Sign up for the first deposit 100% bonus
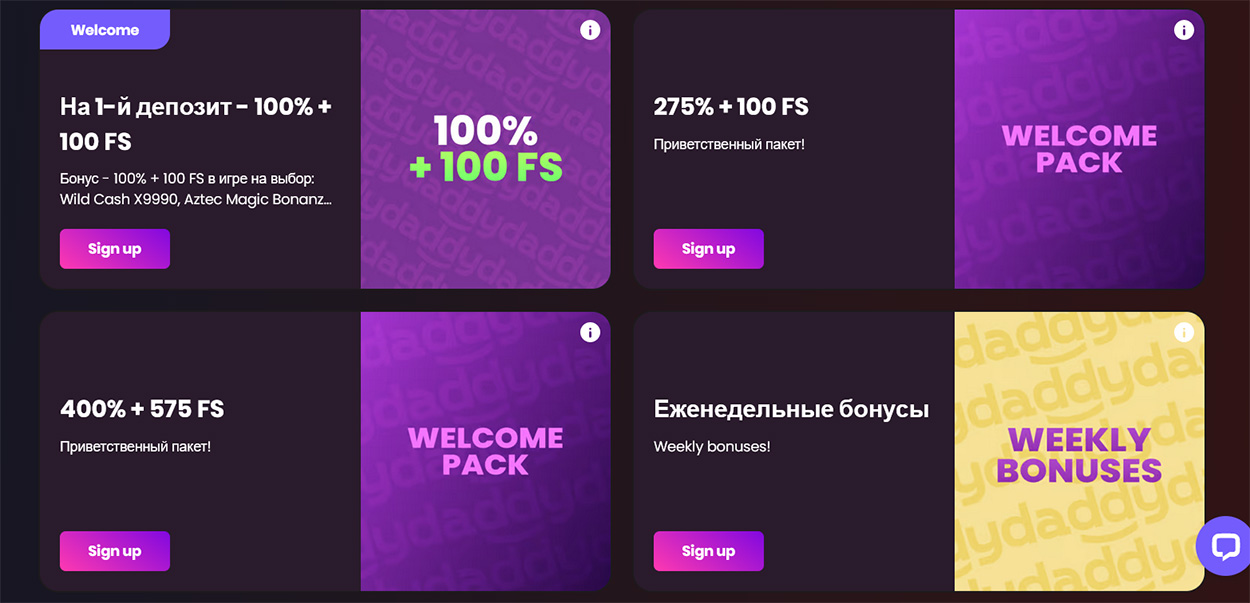Image resolution: width=1250 pixels, height=603 pixels. (x=114, y=248)
